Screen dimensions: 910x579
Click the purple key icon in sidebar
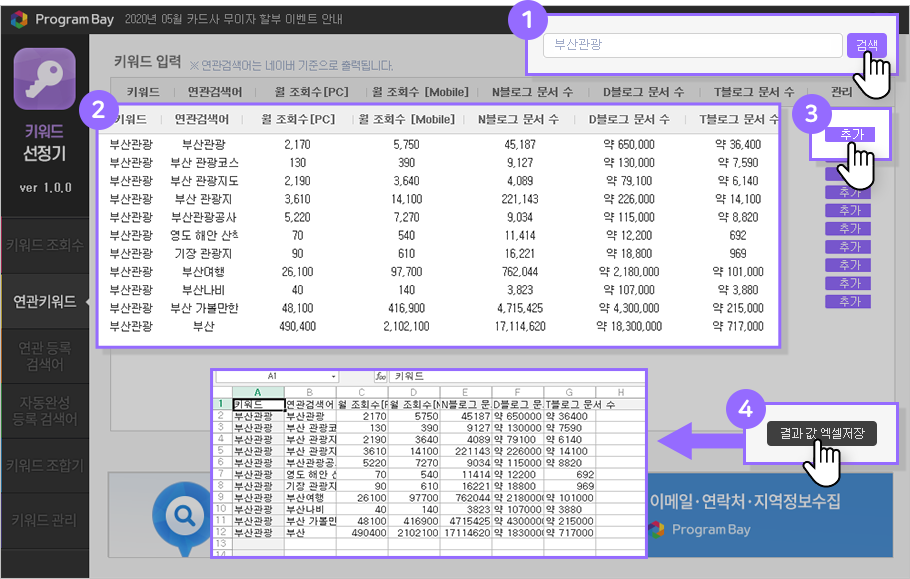click(x=44, y=79)
